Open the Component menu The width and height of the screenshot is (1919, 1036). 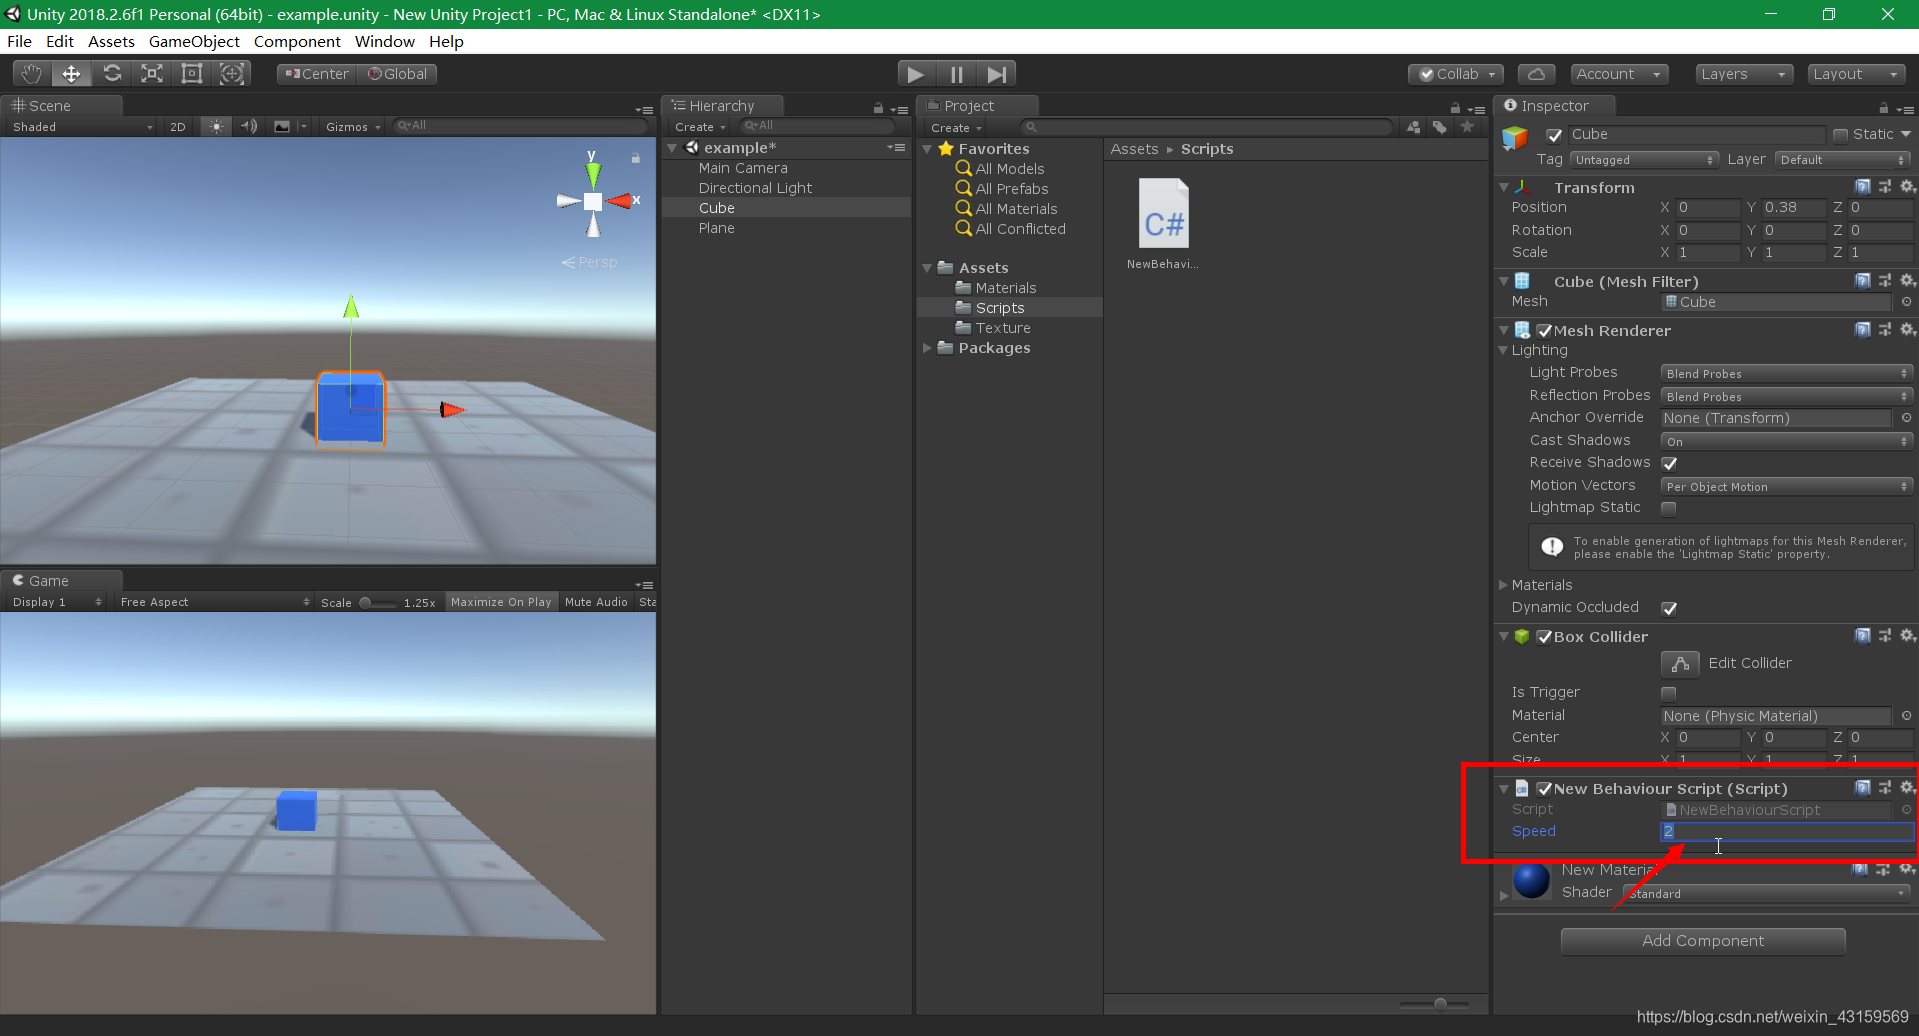(x=297, y=41)
